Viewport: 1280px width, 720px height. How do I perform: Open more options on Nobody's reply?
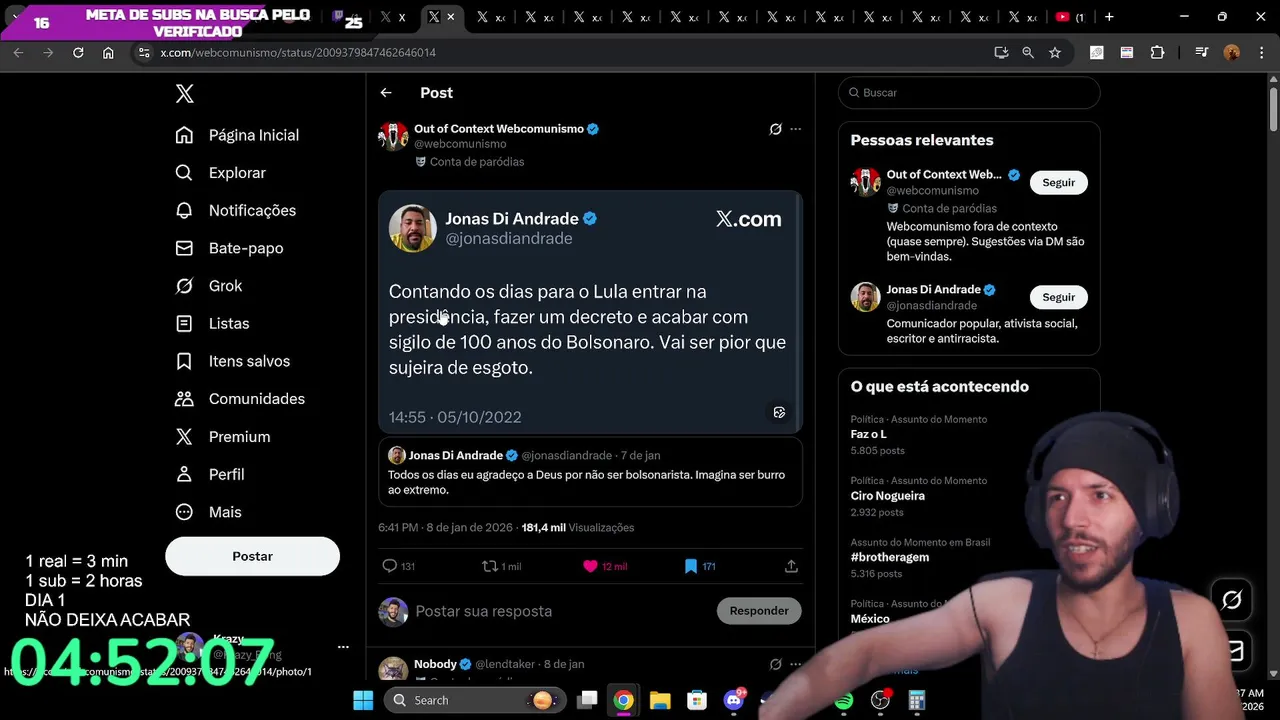point(796,664)
